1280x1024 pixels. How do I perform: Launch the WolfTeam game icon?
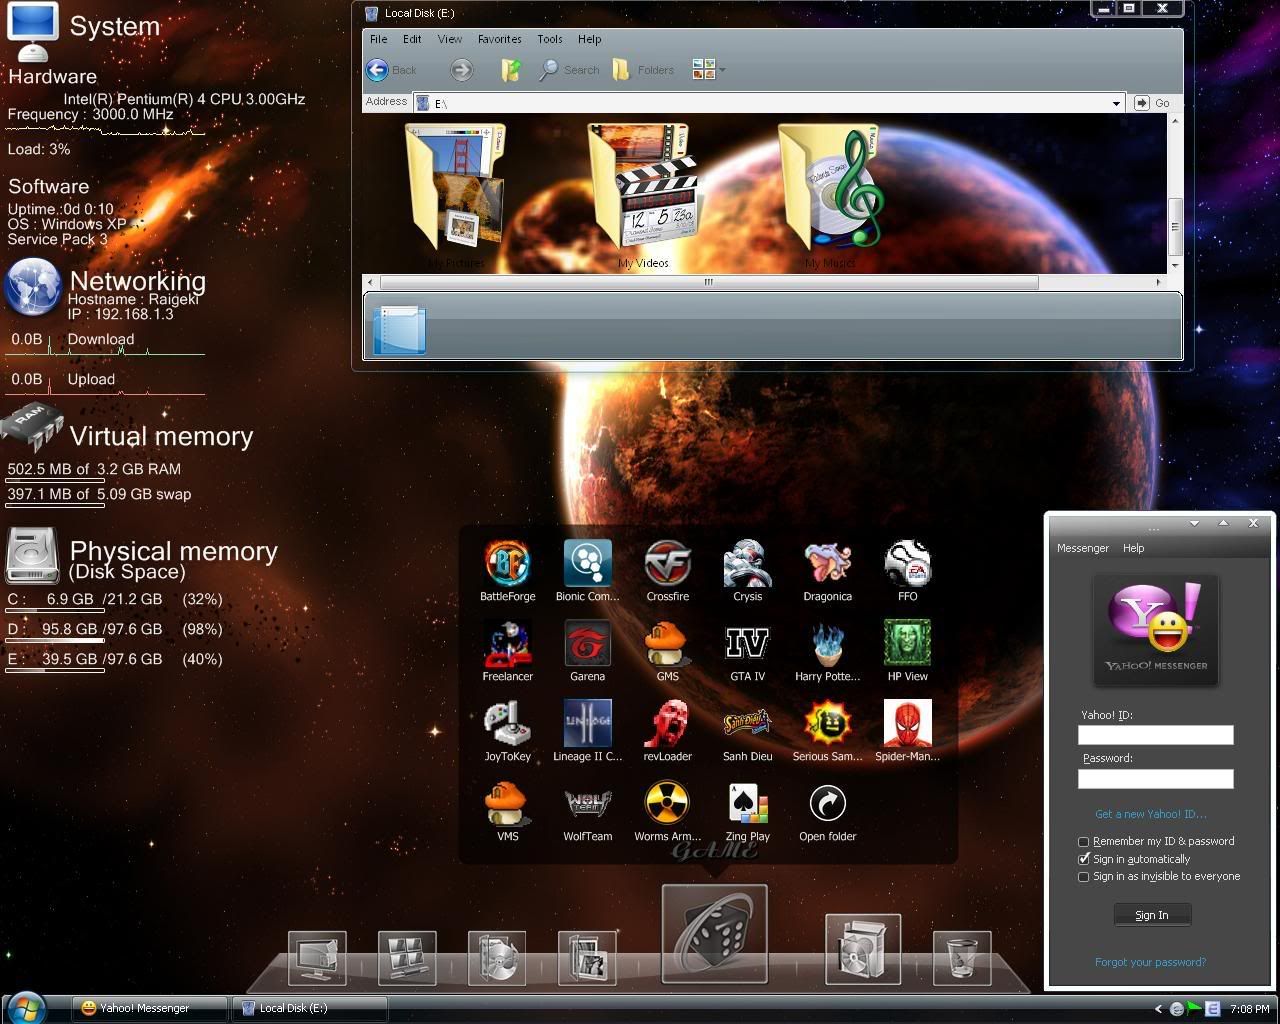pyautogui.click(x=587, y=804)
